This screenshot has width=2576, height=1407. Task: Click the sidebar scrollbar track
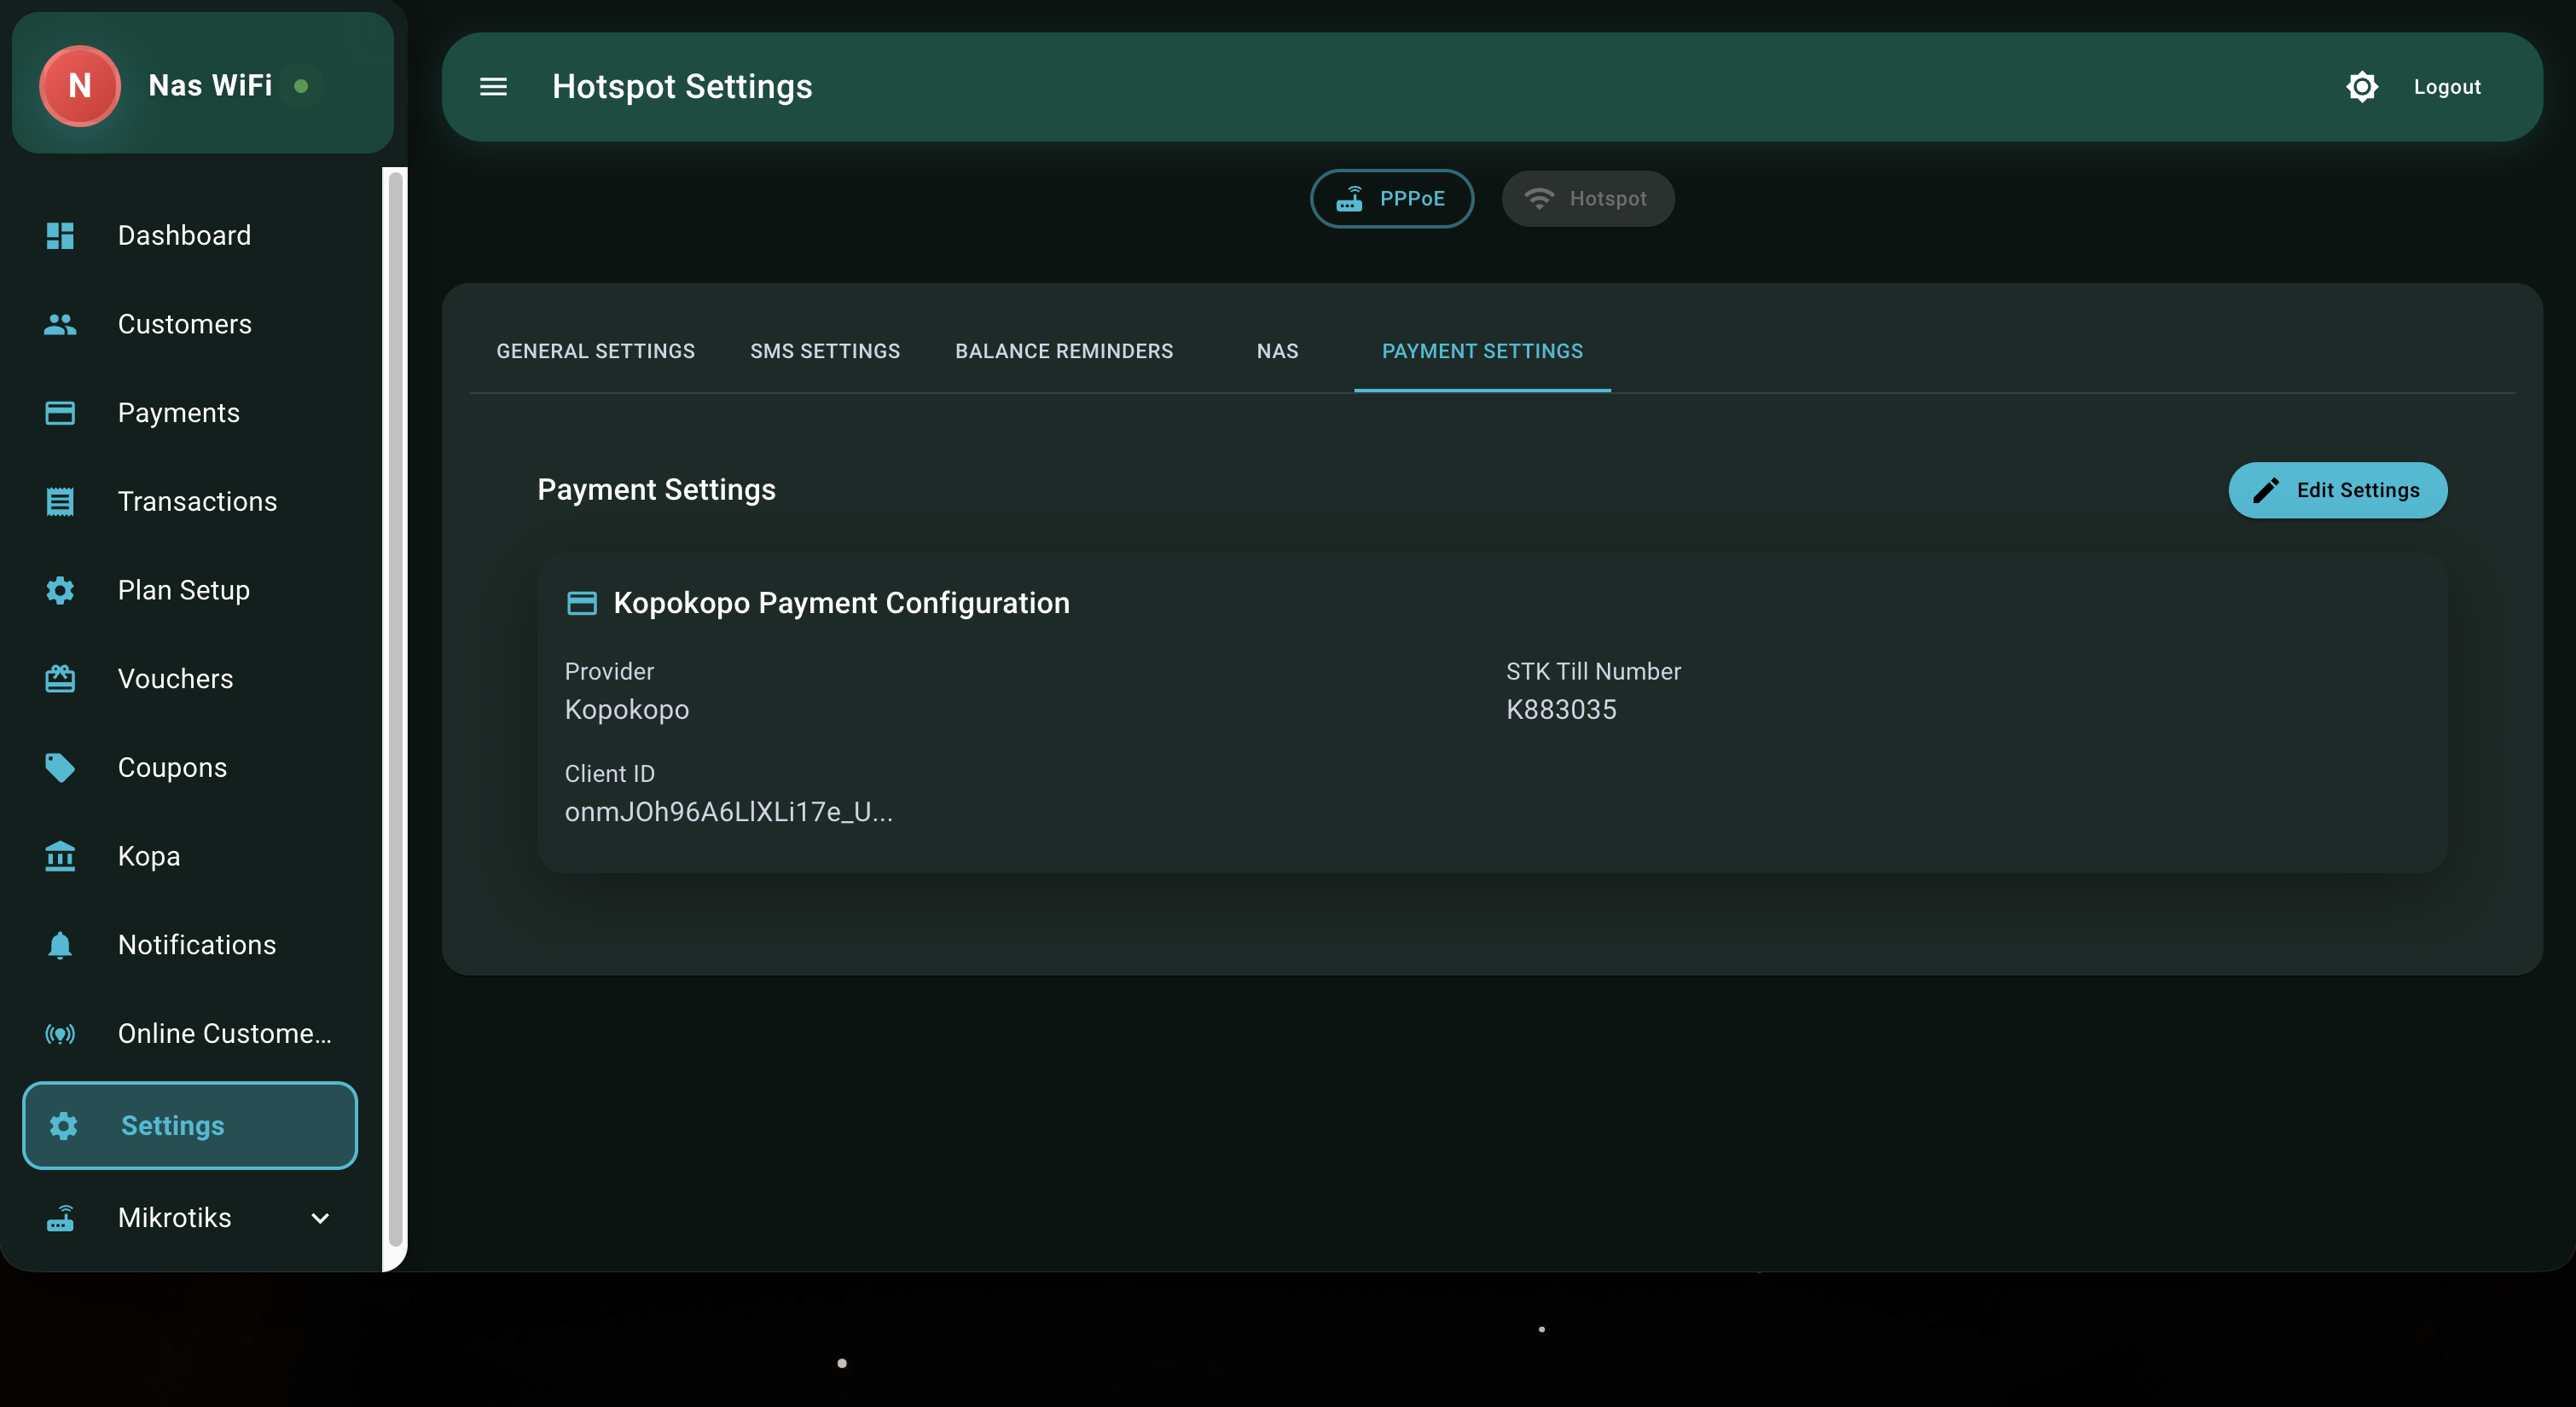point(395,720)
